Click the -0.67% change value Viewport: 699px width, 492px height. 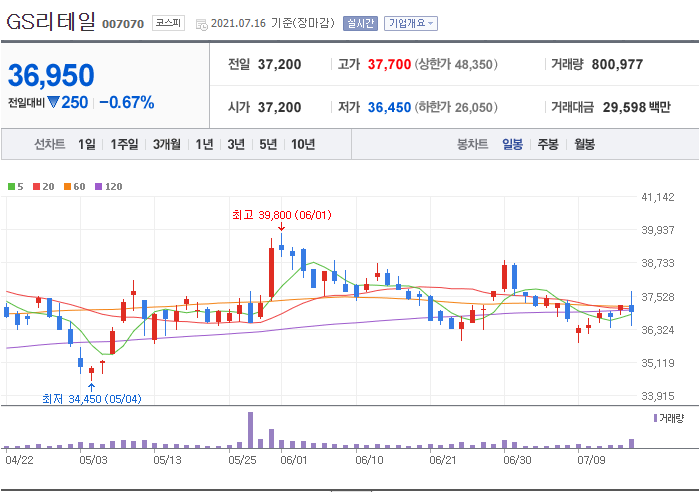(127, 102)
